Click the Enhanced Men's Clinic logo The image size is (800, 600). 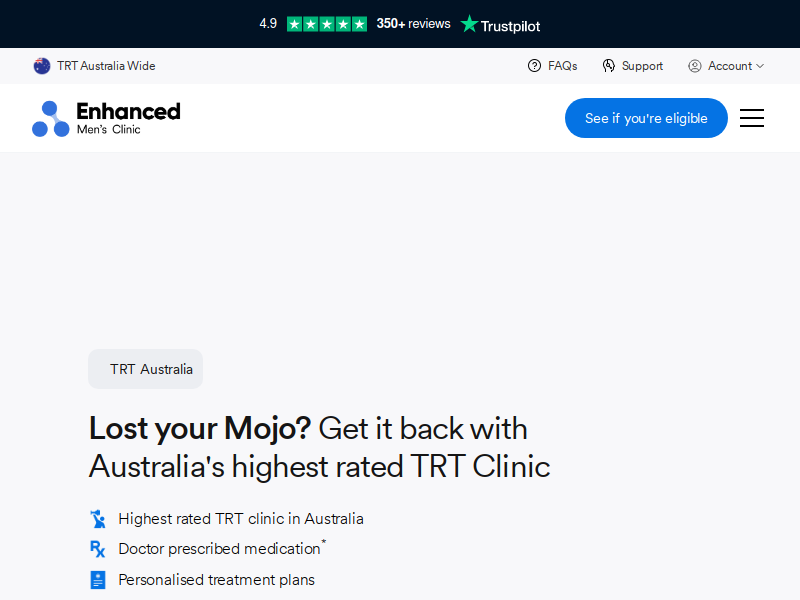point(106,118)
